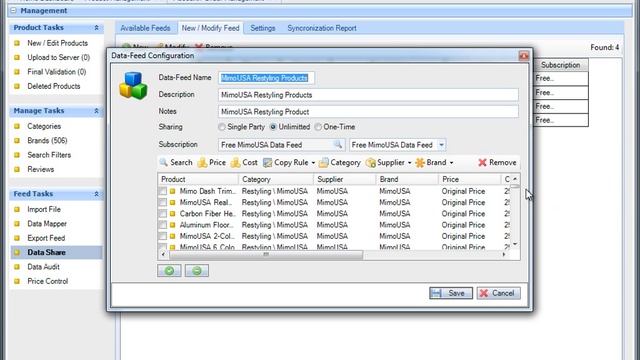Click the Description input field

(368, 95)
